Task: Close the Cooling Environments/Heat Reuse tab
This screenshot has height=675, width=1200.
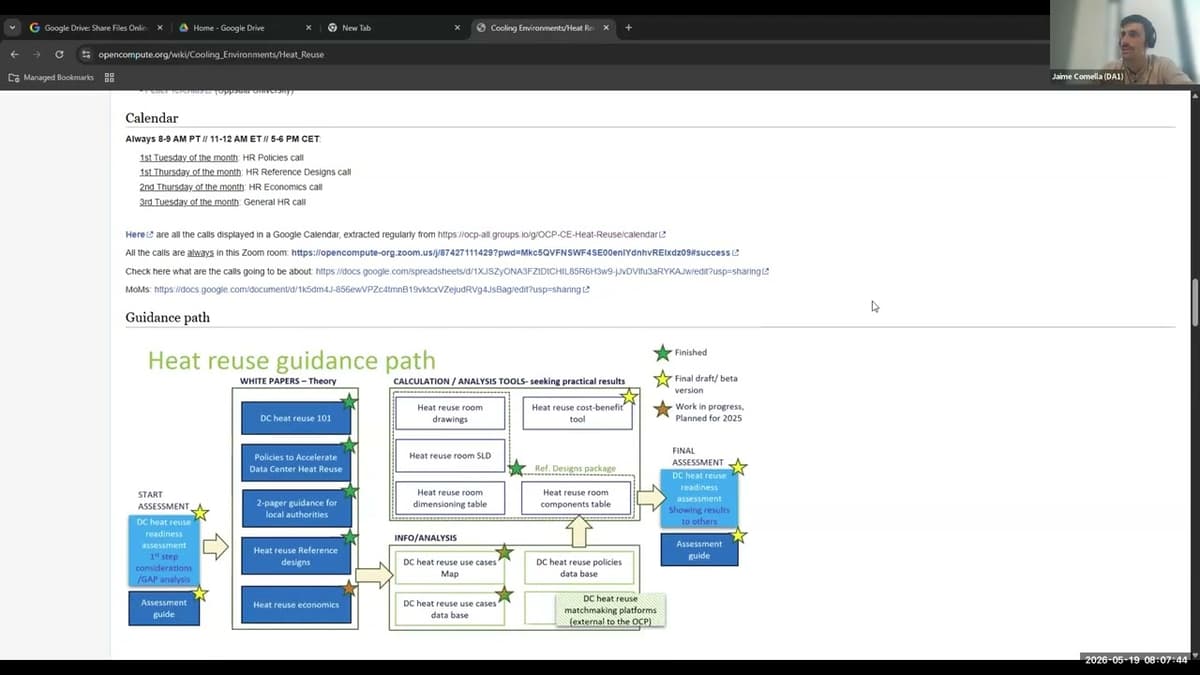Action: (x=606, y=28)
